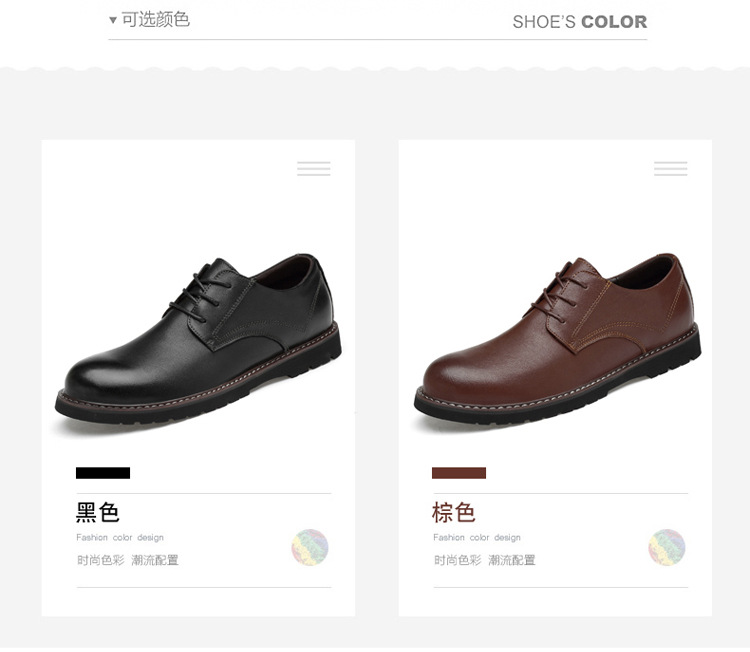Click the SHOE'S COLOR header text
The width and height of the screenshot is (750, 652).
pos(579,22)
